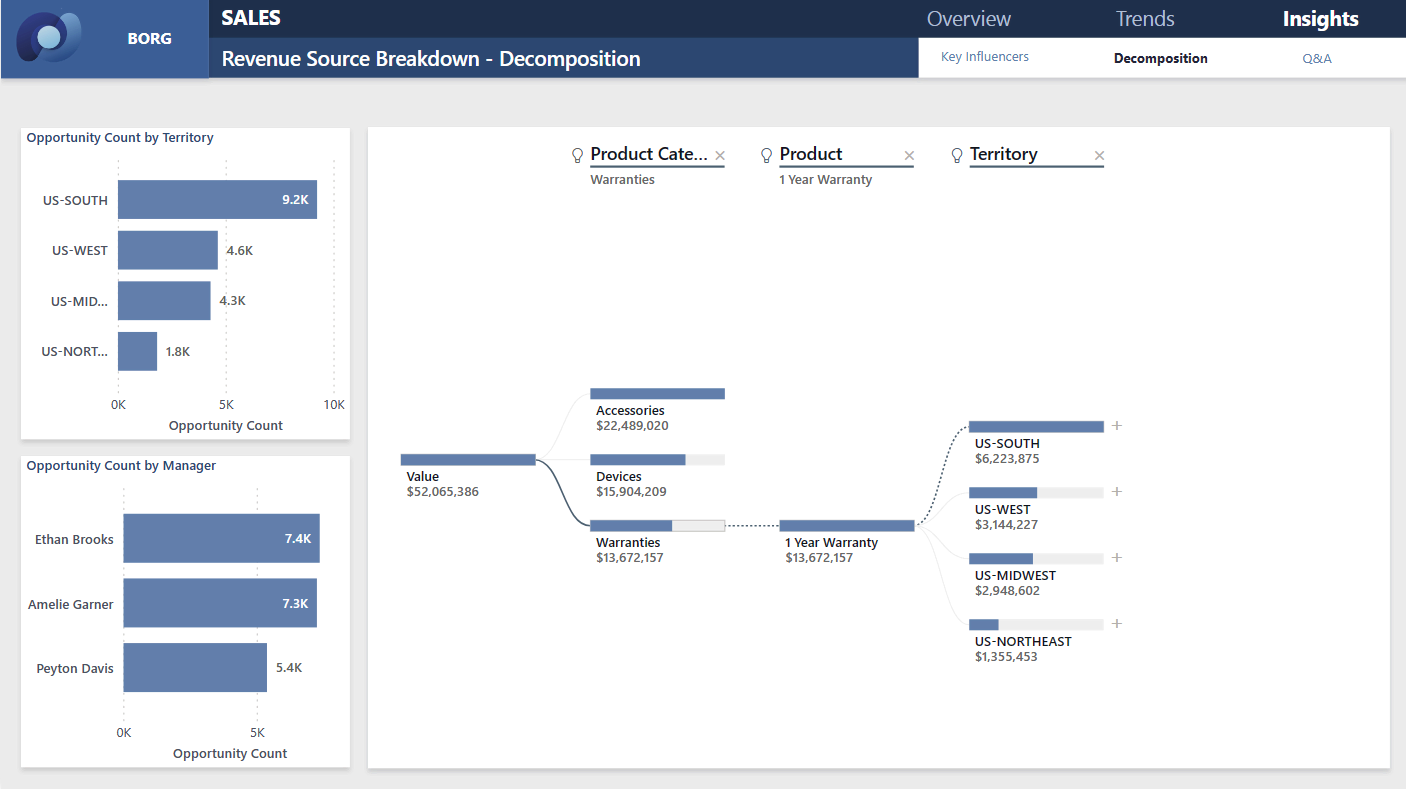Click the Ethan Brooks axis label
Image resolution: width=1406 pixels, height=789 pixels.
click(x=74, y=539)
